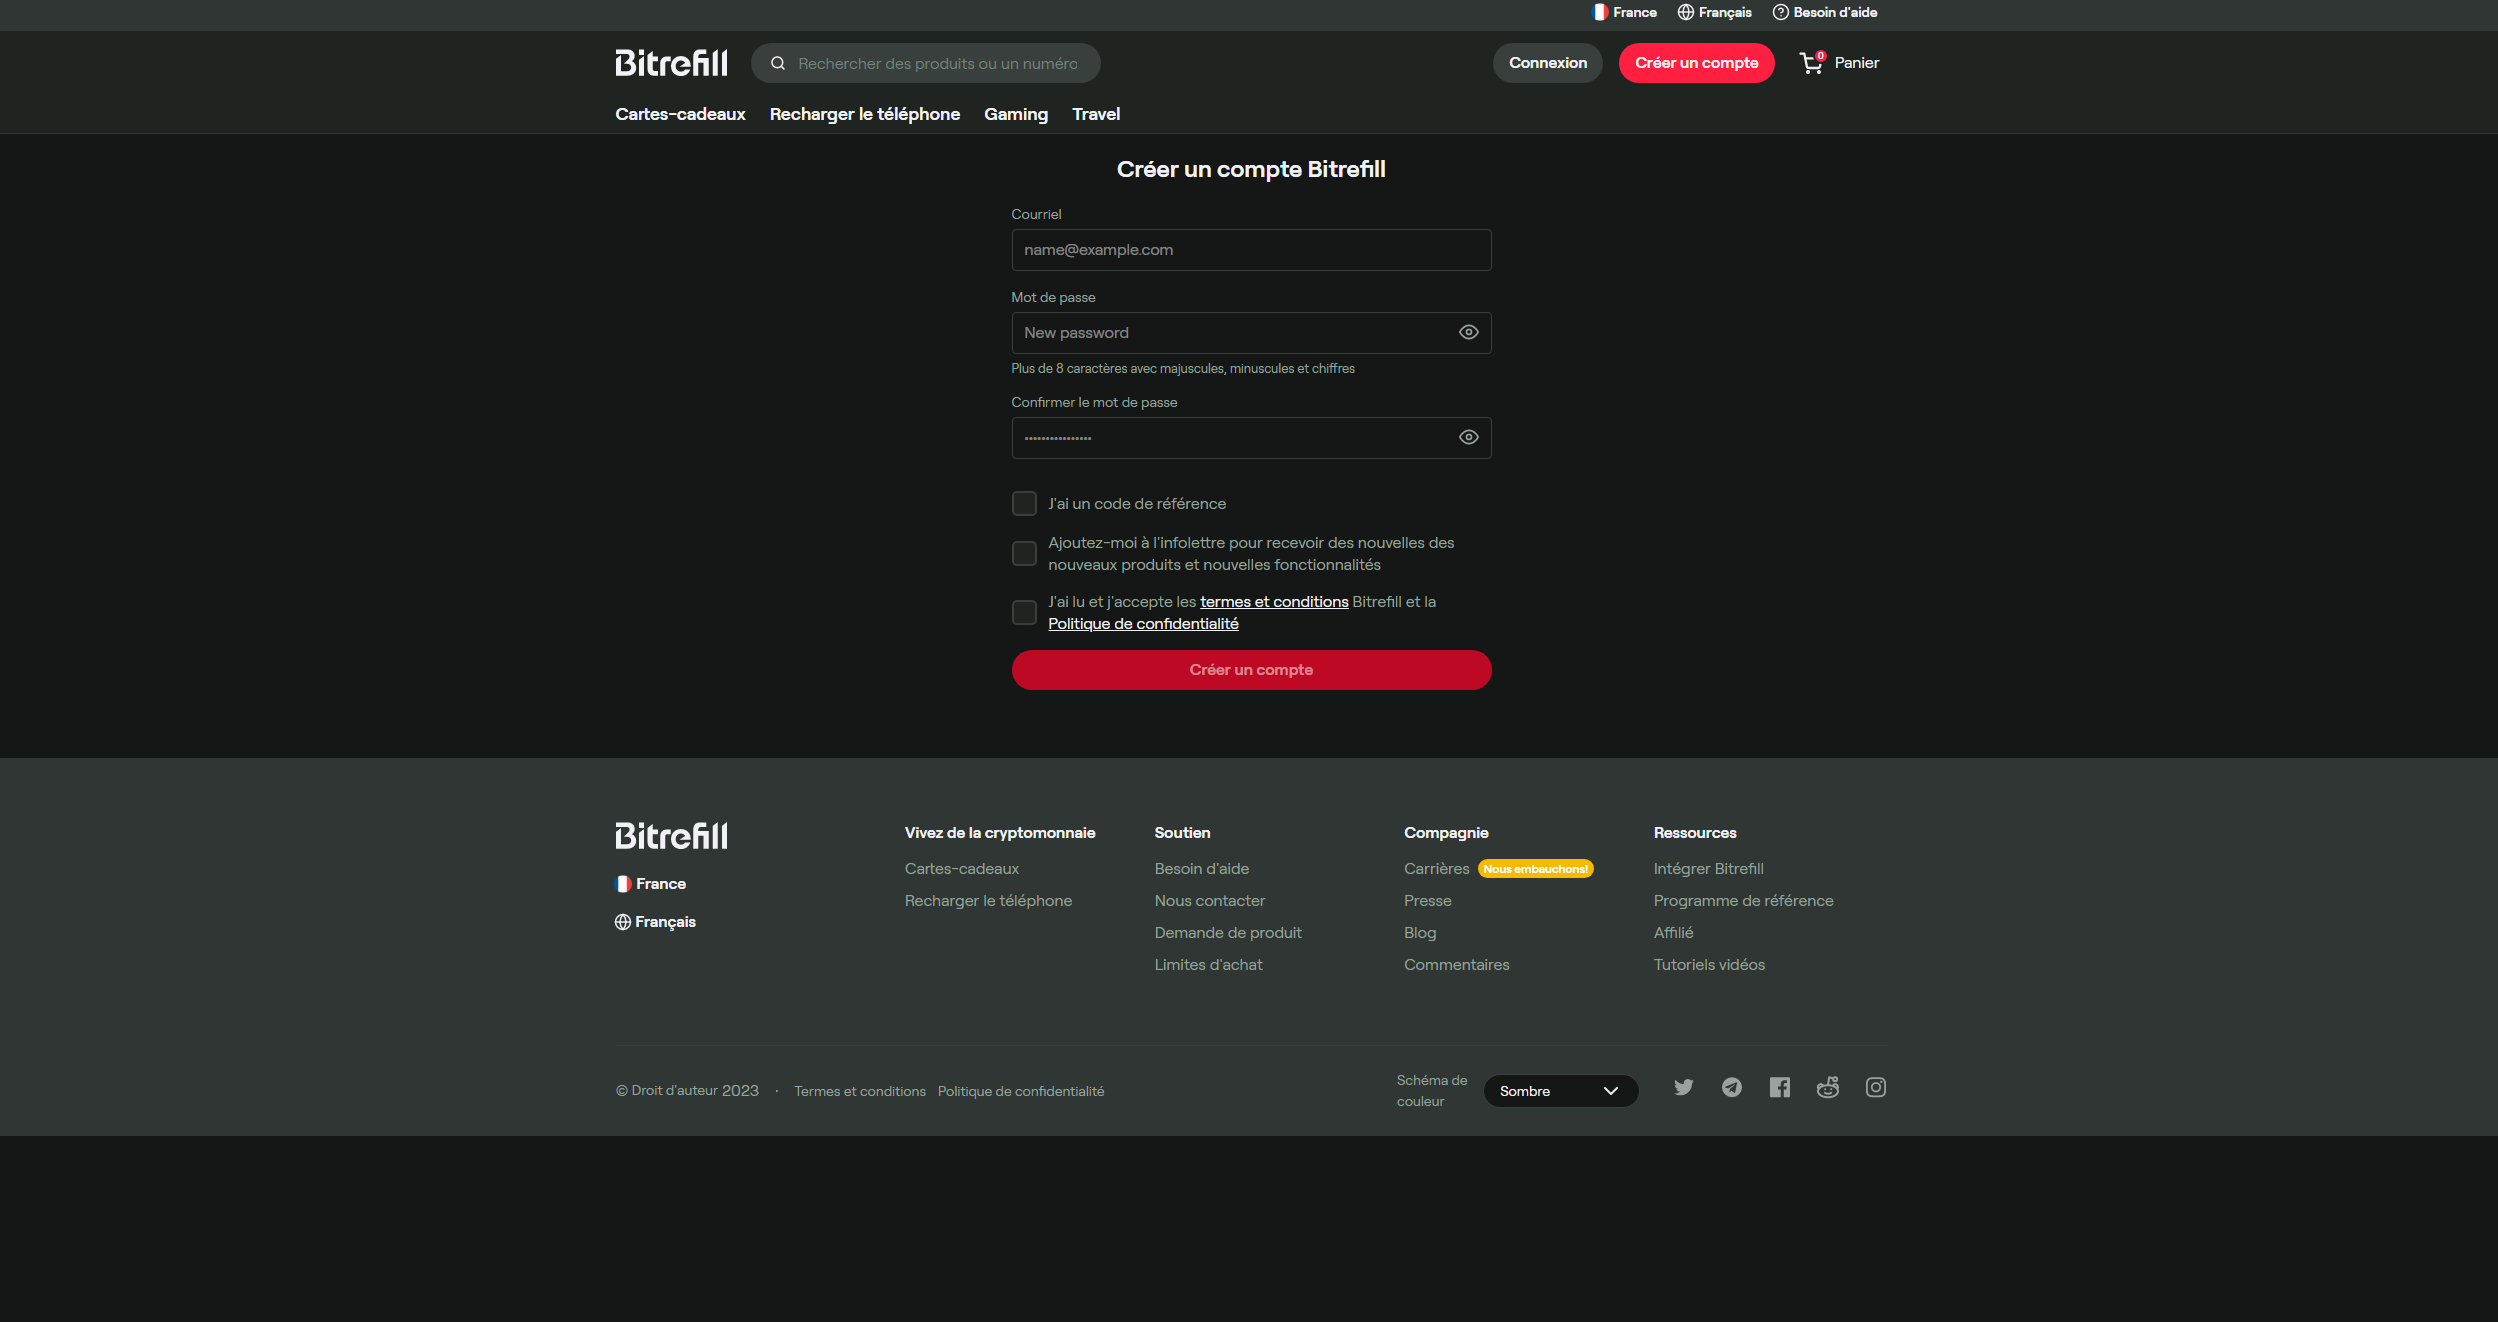The width and height of the screenshot is (2498, 1322).
Task: Open the Facebook social icon
Action: point(1780,1087)
